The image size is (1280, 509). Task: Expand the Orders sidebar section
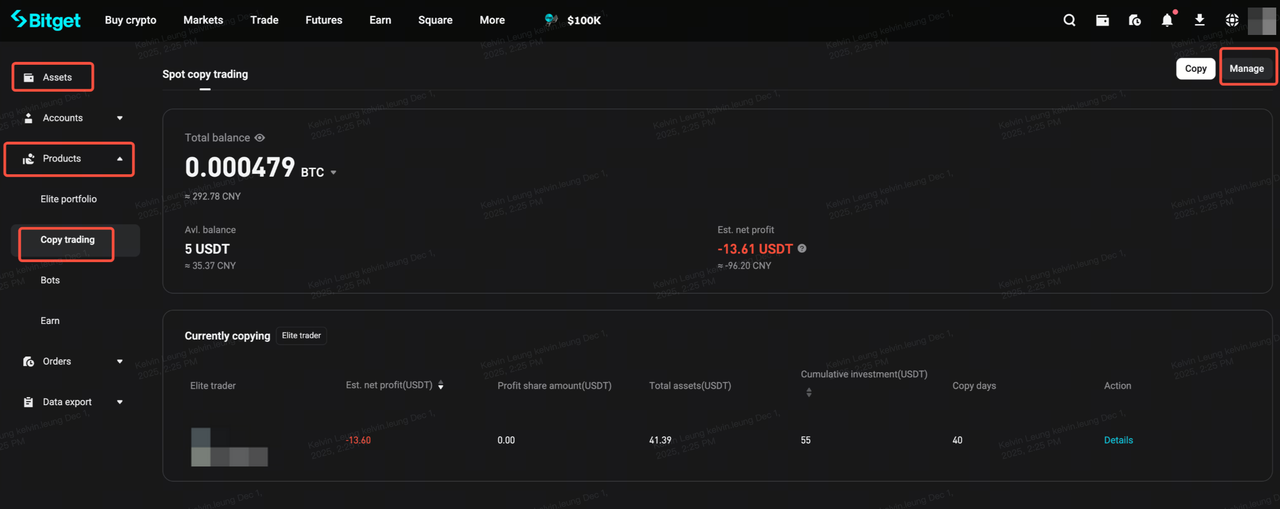pyautogui.click(x=120, y=362)
